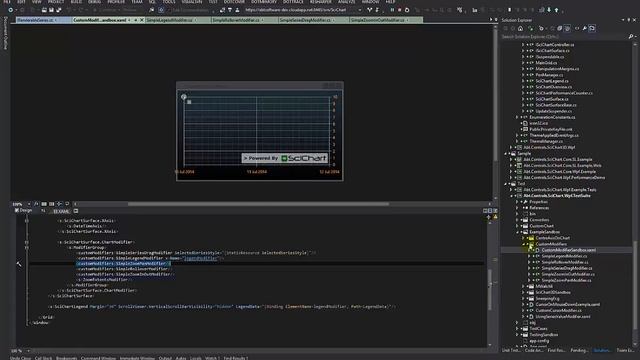Expand the TestCases folder arrow
Screen dimensions: 640x360
pos(517,329)
